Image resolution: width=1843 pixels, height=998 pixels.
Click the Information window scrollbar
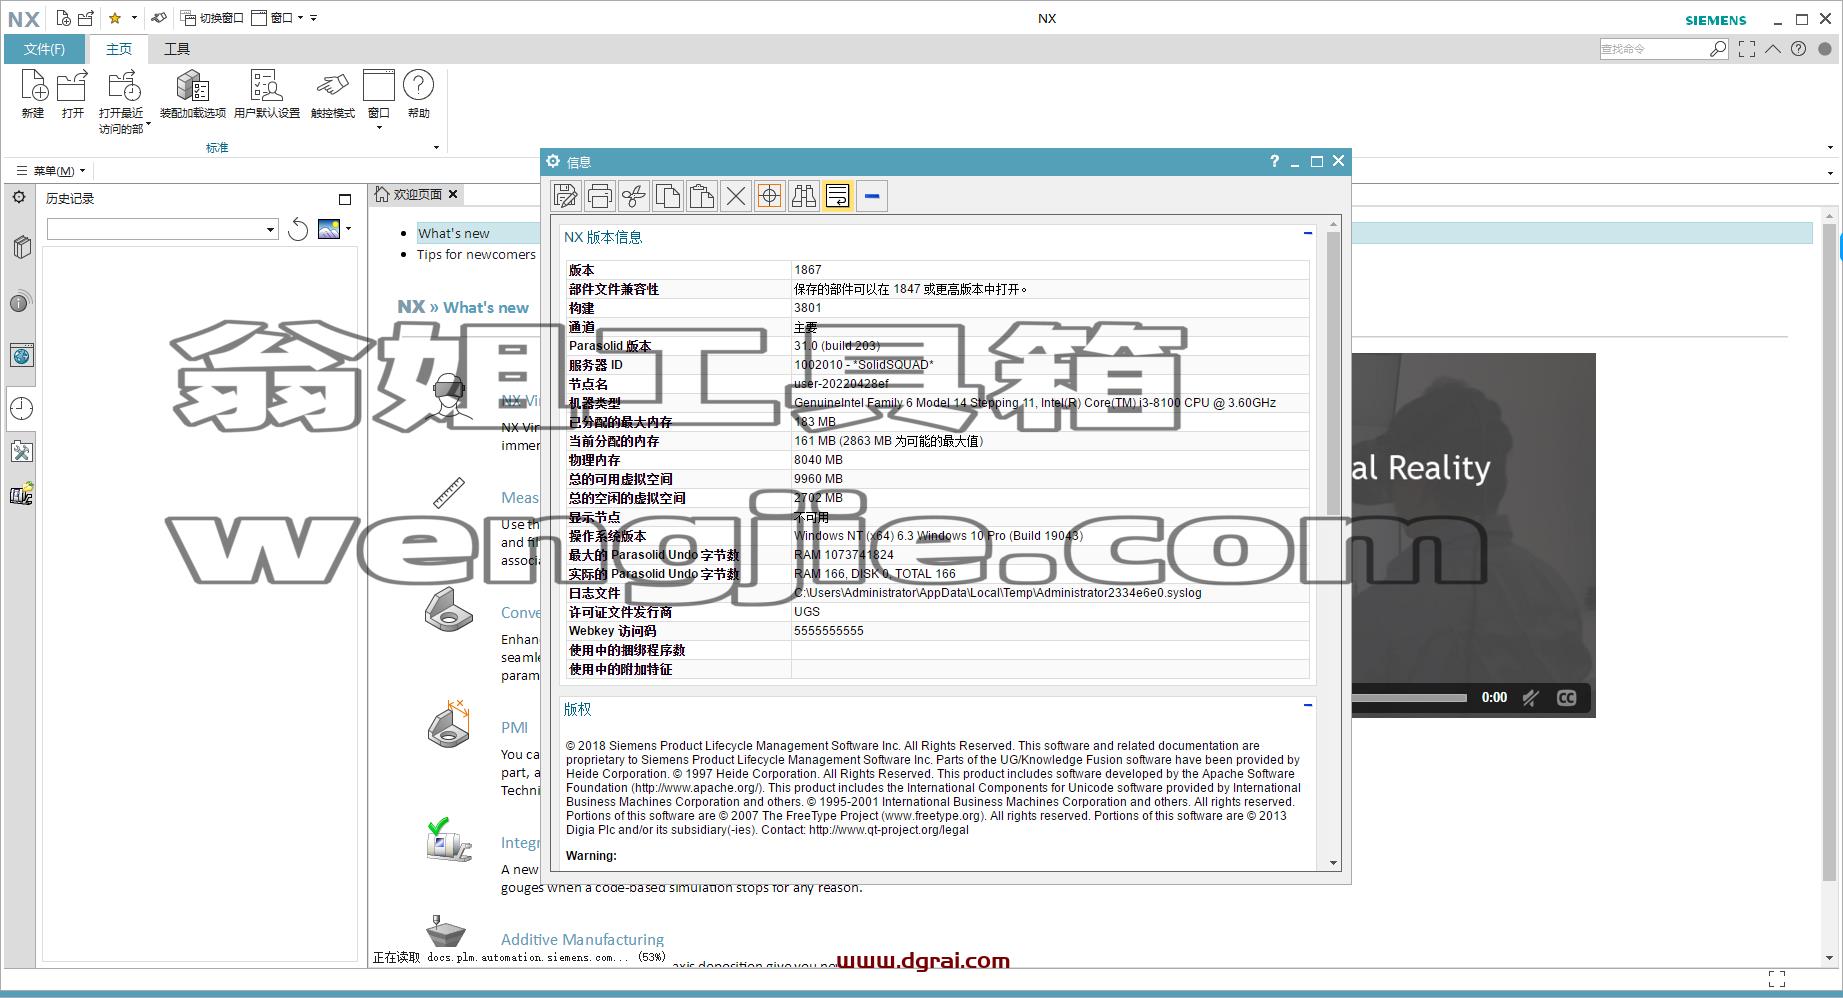point(1333,372)
